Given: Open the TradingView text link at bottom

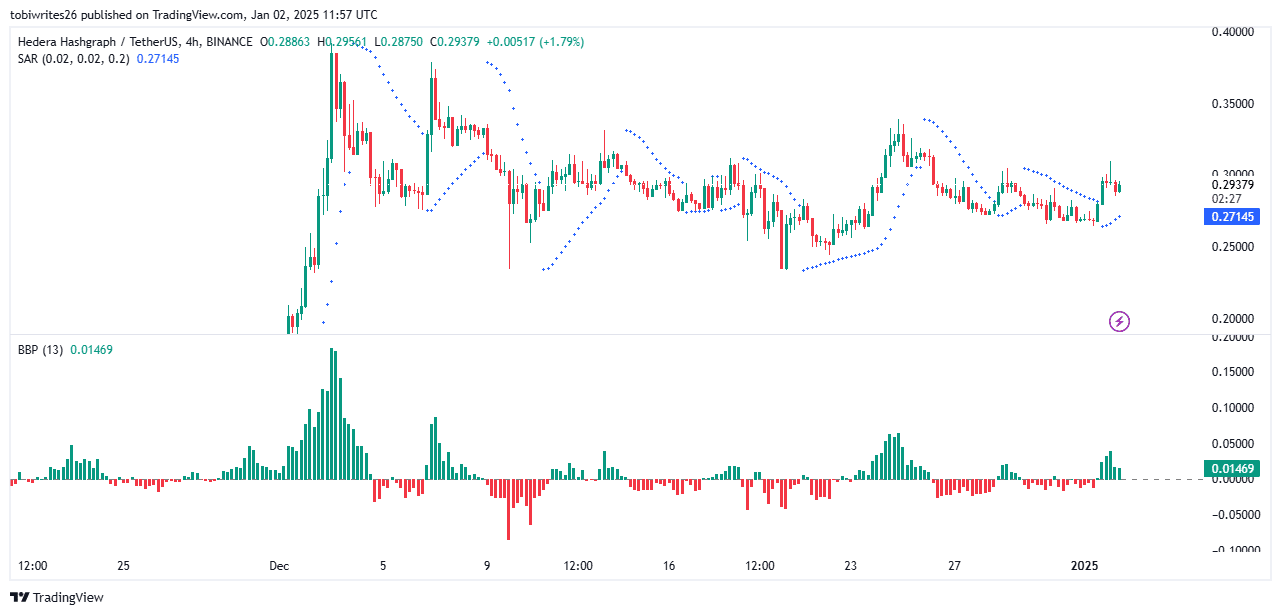Looking at the screenshot, I should tap(68, 598).
